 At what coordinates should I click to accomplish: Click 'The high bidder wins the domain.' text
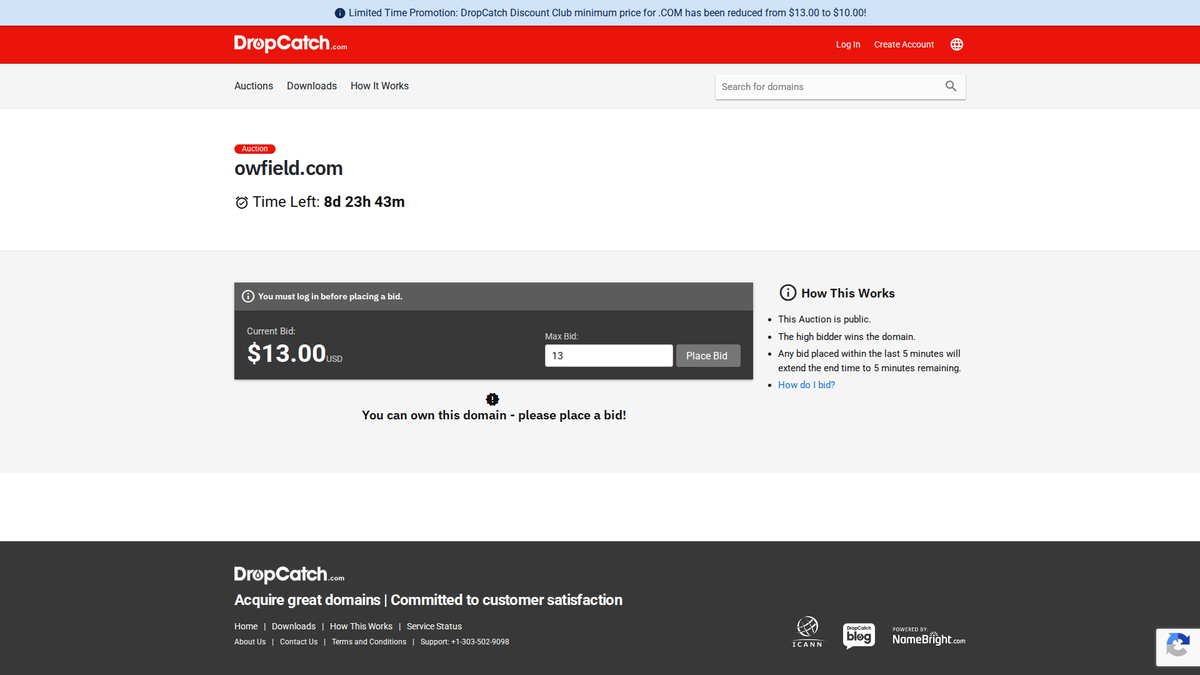(x=847, y=337)
